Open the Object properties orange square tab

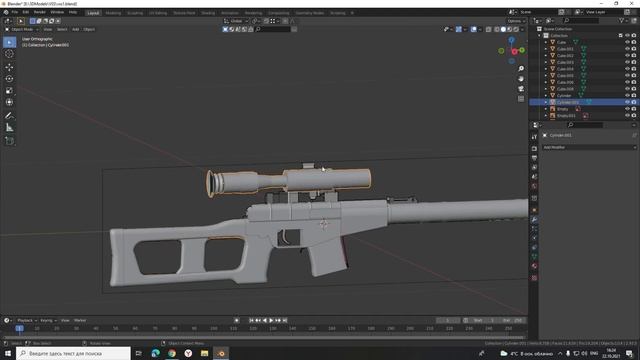coord(534,210)
